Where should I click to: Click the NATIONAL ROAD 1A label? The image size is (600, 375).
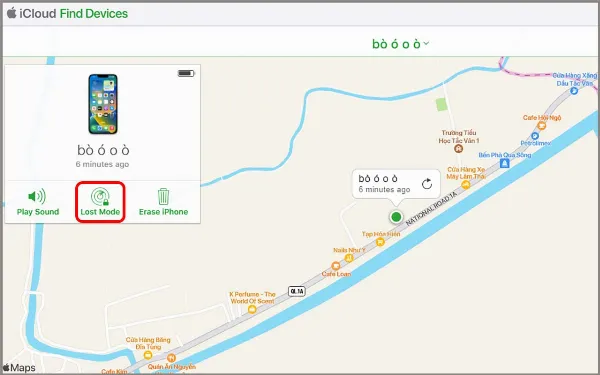(431, 209)
